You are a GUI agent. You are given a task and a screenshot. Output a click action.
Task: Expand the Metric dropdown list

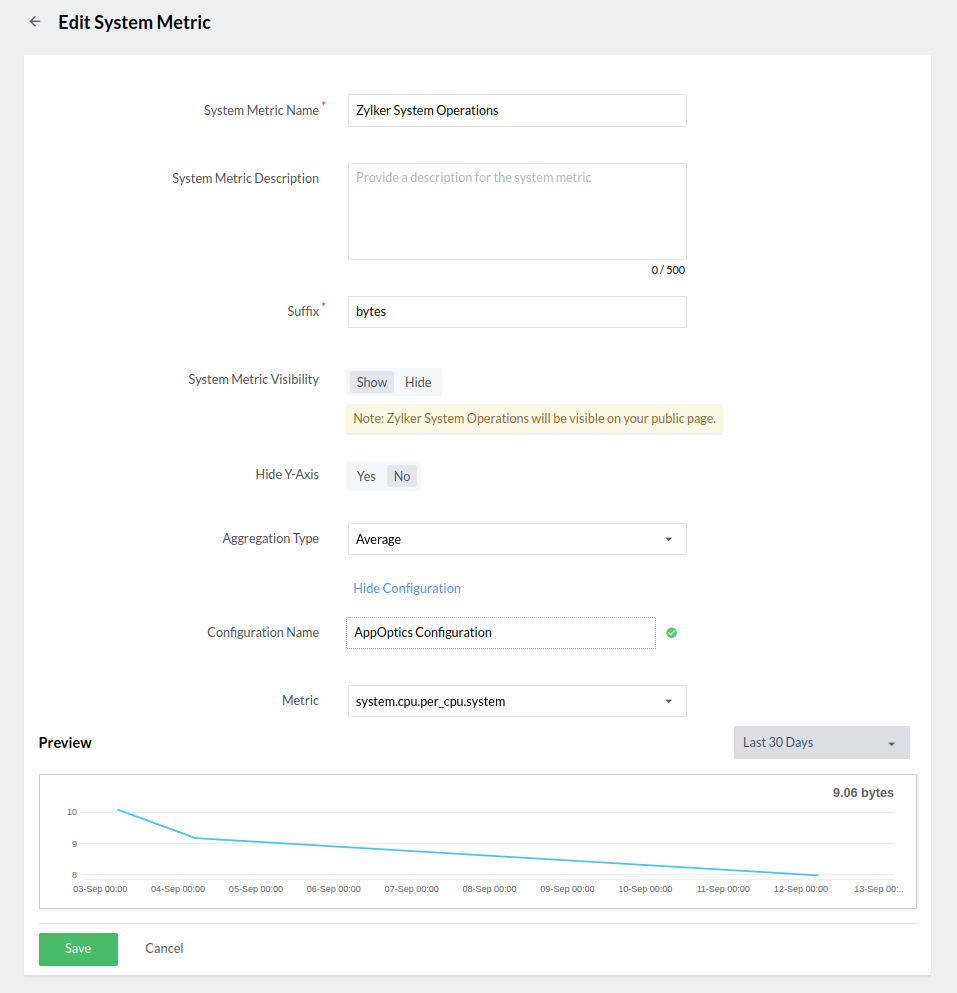(516, 701)
